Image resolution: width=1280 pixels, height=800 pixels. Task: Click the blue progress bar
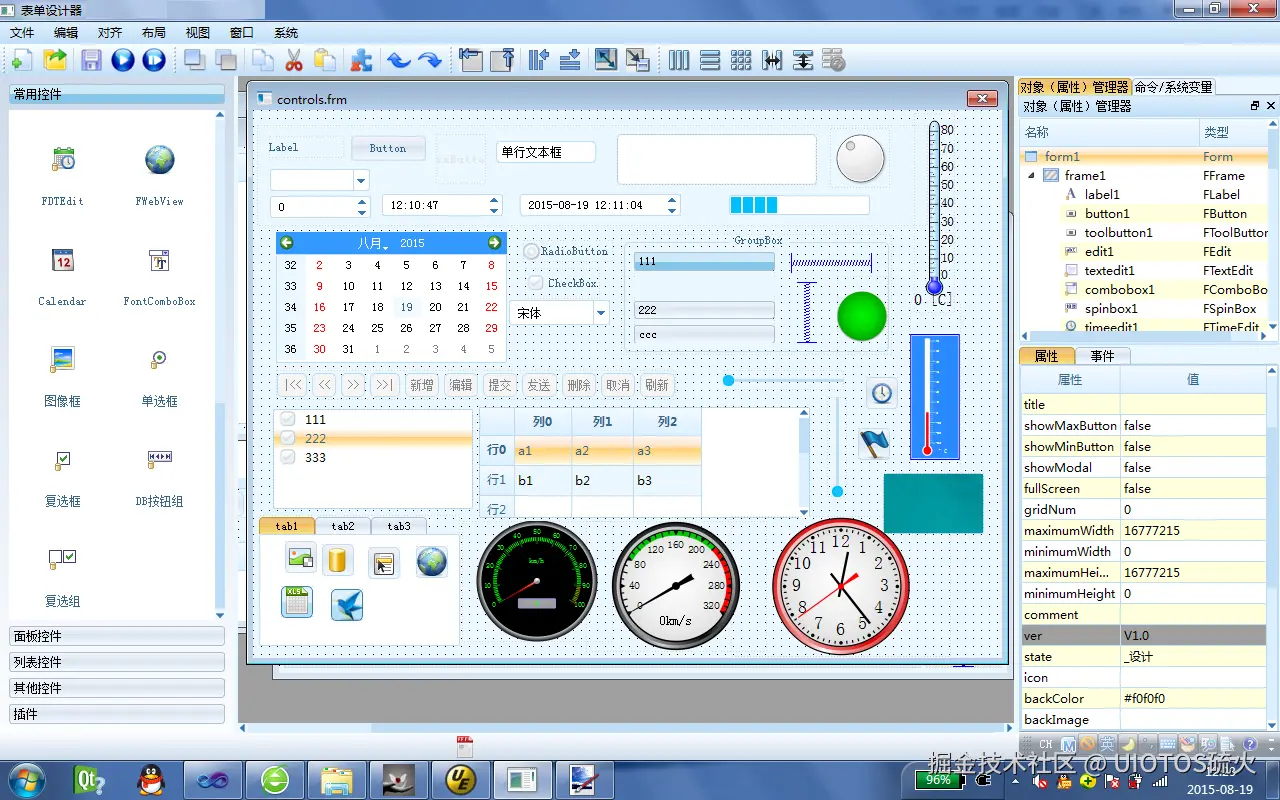pyautogui.click(x=799, y=205)
